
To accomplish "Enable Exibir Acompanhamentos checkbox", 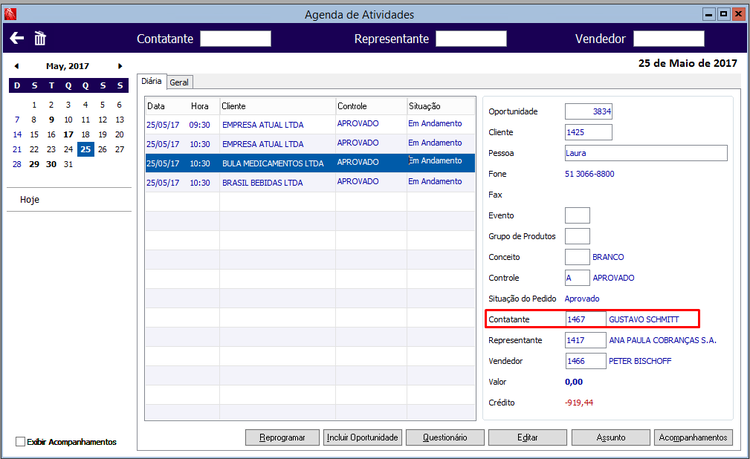I will [x=20, y=441].
